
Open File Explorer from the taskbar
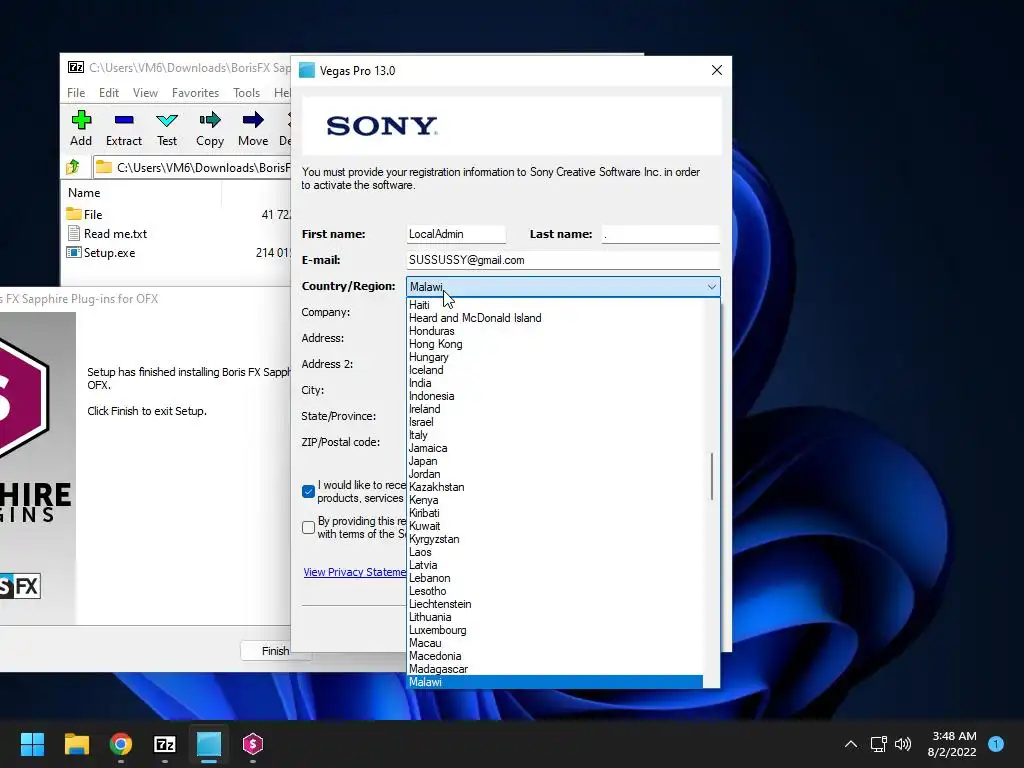point(76,744)
